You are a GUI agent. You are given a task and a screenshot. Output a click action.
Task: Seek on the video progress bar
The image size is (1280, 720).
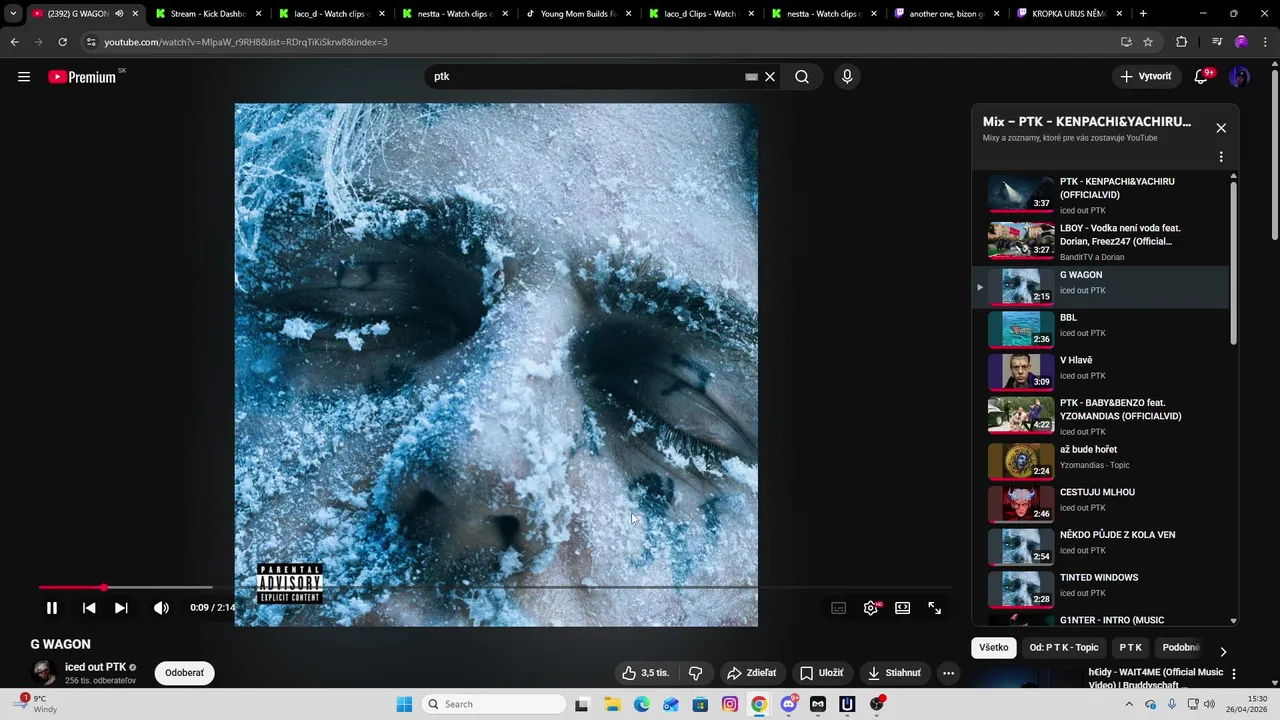[496, 587]
